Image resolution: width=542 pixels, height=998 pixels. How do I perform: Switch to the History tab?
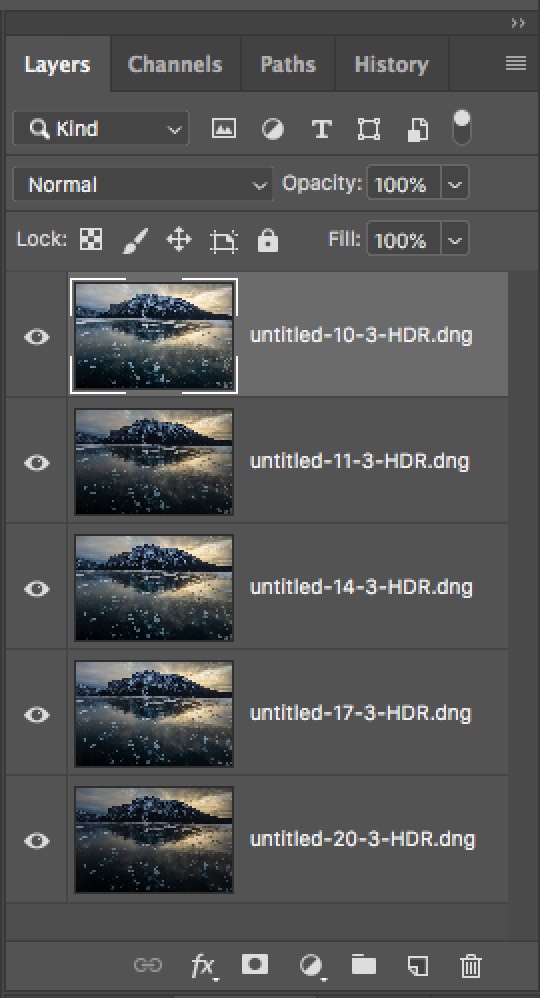point(391,64)
